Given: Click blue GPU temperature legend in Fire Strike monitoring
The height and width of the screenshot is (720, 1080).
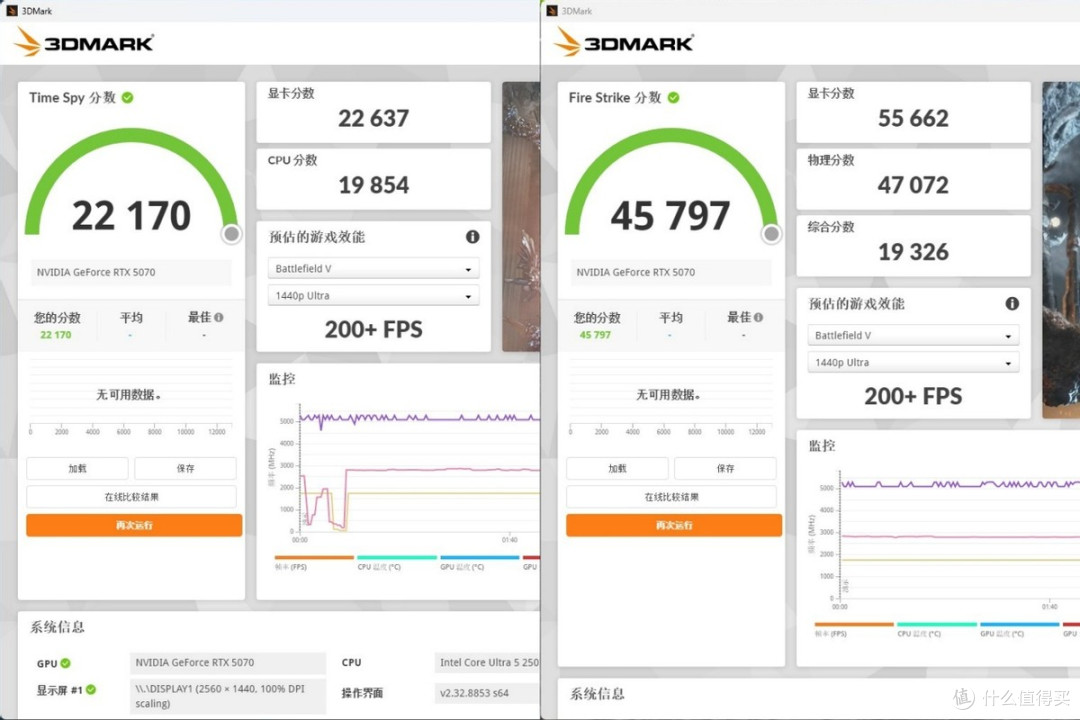Looking at the screenshot, I should (1019, 624).
